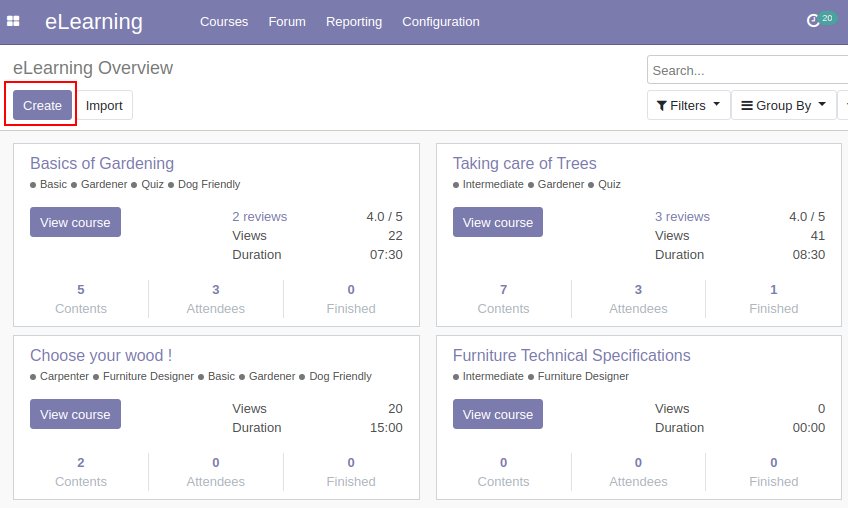This screenshot has width=848, height=508.
Task: Open the Configuration menu
Action: 441,22
